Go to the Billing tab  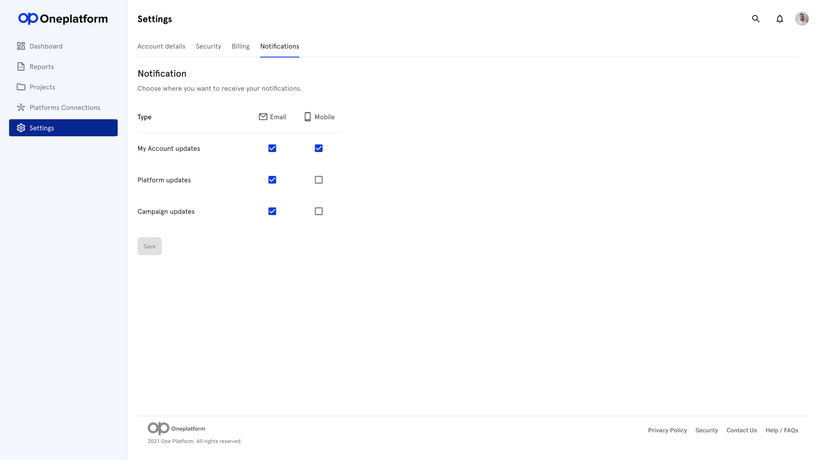pyautogui.click(x=240, y=46)
